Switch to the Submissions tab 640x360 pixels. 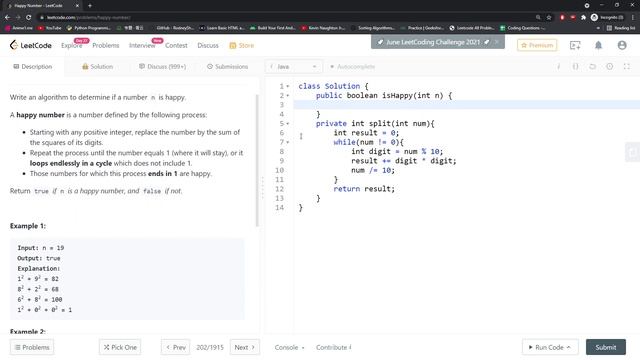pyautogui.click(x=227, y=67)
